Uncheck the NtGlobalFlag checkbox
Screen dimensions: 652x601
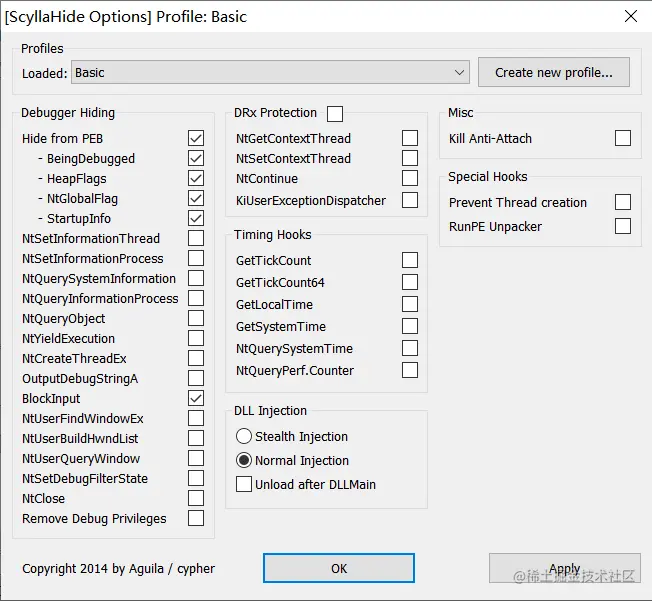pyautogui.click(x=196, y=198)
